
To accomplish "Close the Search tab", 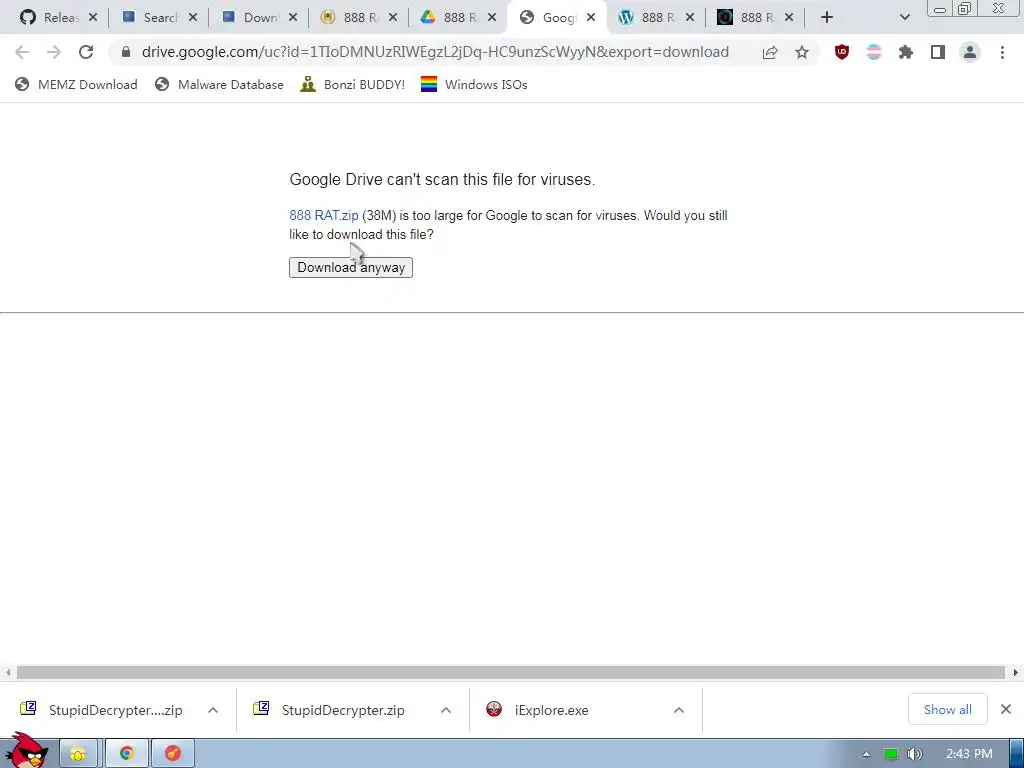I will click(193, 18).
